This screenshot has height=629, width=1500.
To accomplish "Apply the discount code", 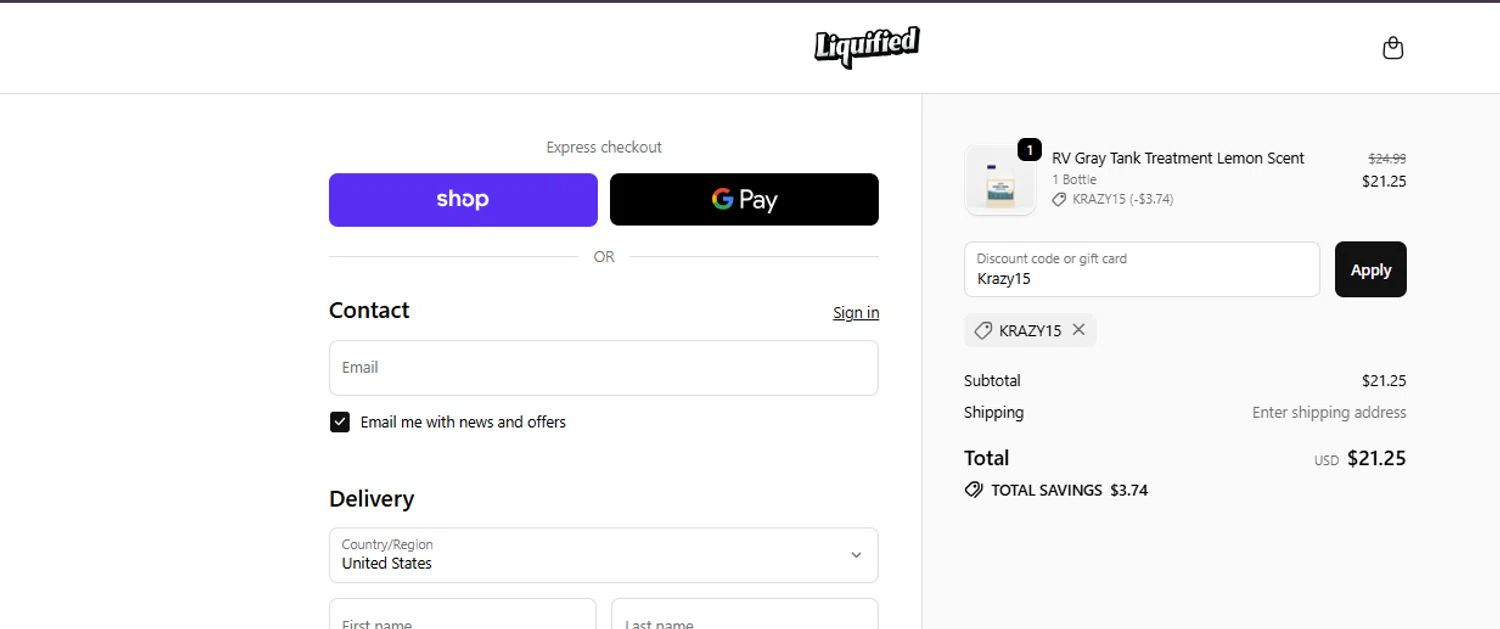I will pyautogui.click(x=1370, y=269).
